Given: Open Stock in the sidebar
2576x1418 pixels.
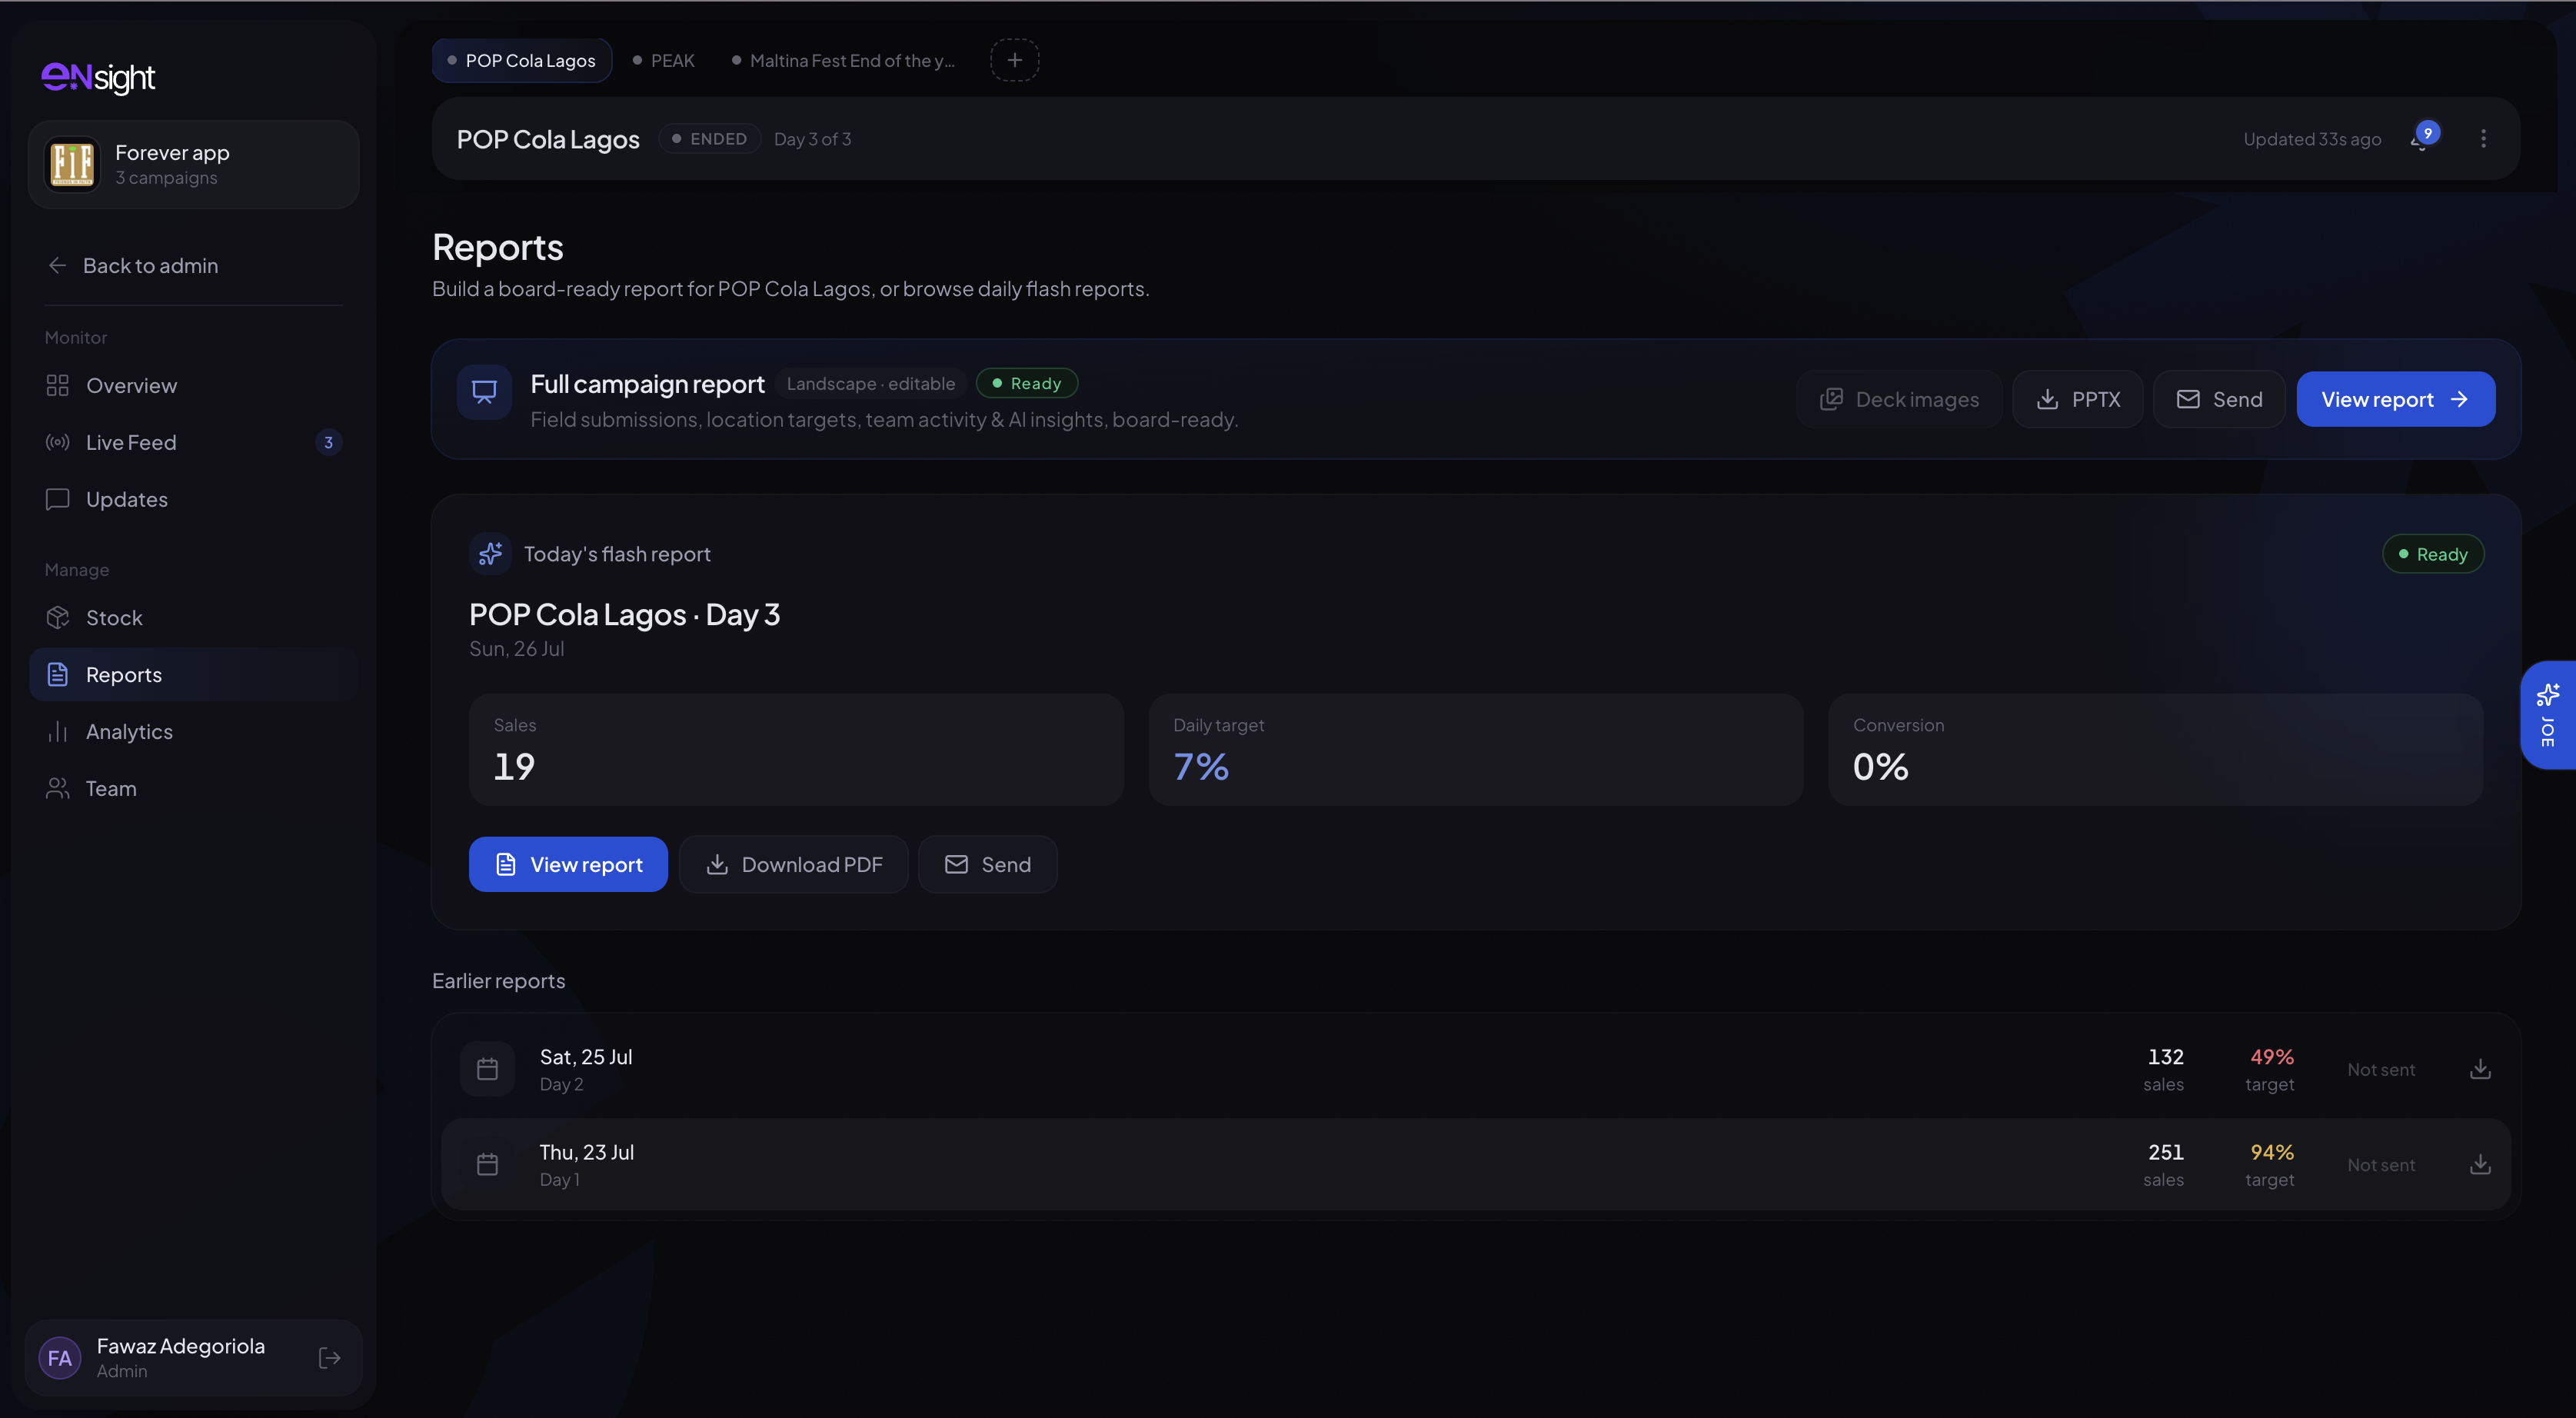Looking at the screenshot, I should click(x=194, y=618).
